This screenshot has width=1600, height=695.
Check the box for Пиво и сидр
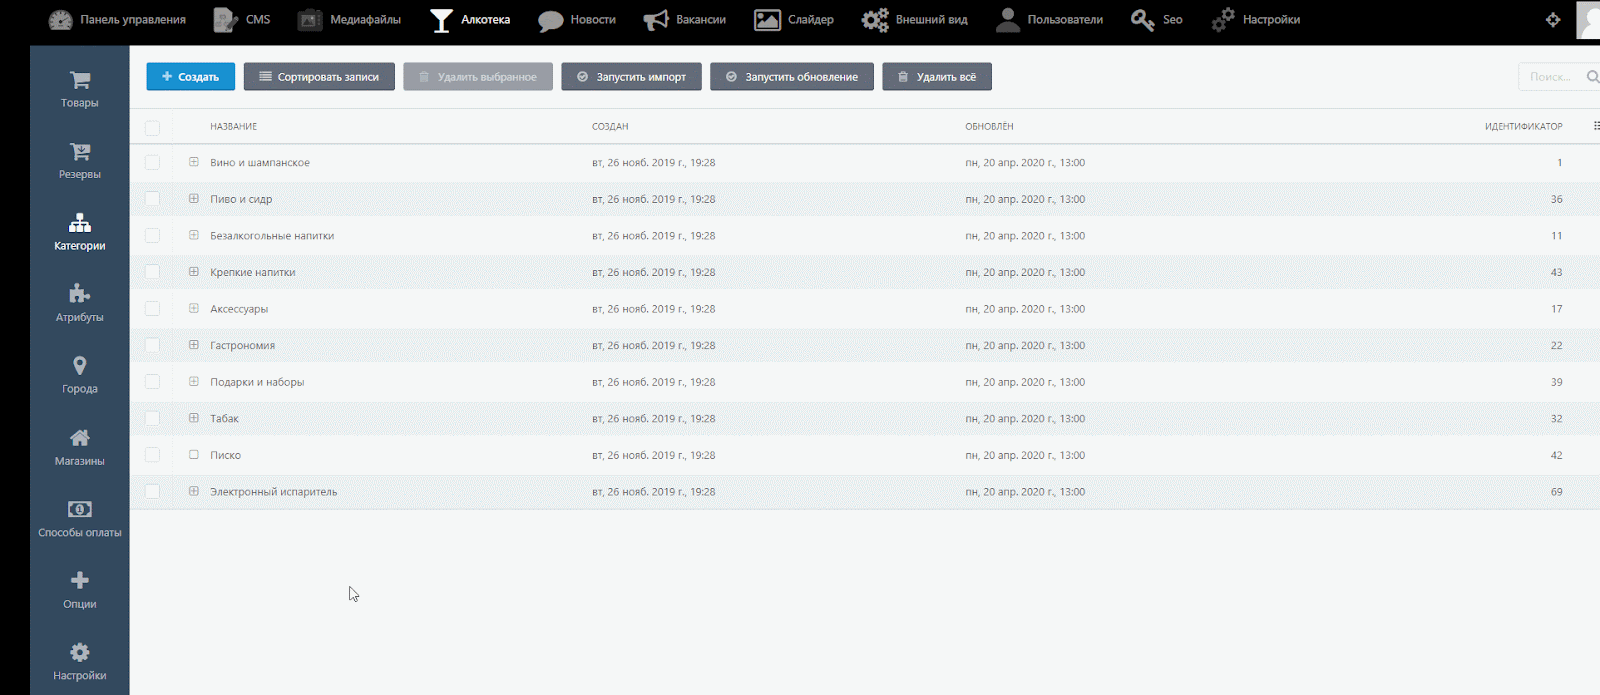[152, 199]
